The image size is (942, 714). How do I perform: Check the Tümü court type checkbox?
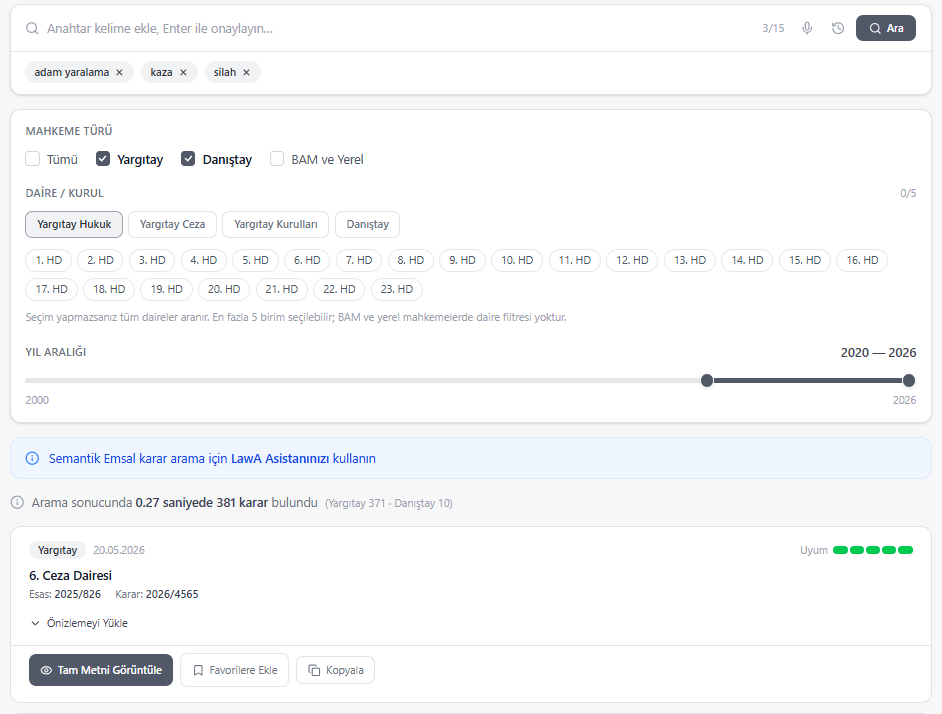coord(32,159)
